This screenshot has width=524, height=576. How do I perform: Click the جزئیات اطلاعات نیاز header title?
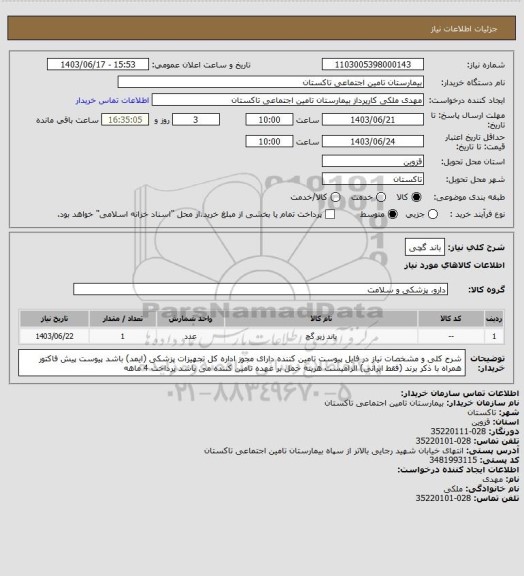click(464, 29)
